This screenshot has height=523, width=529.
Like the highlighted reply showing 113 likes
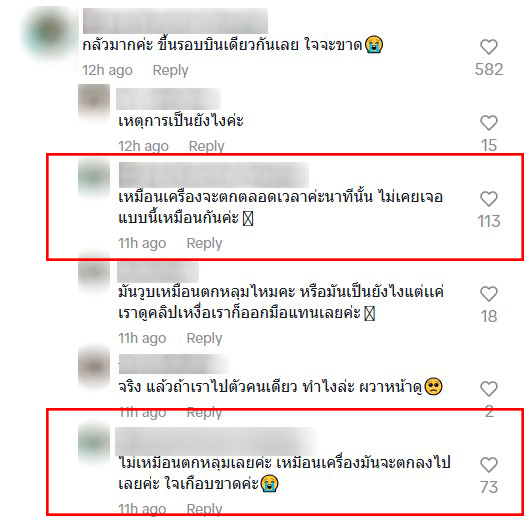point(489,198)
